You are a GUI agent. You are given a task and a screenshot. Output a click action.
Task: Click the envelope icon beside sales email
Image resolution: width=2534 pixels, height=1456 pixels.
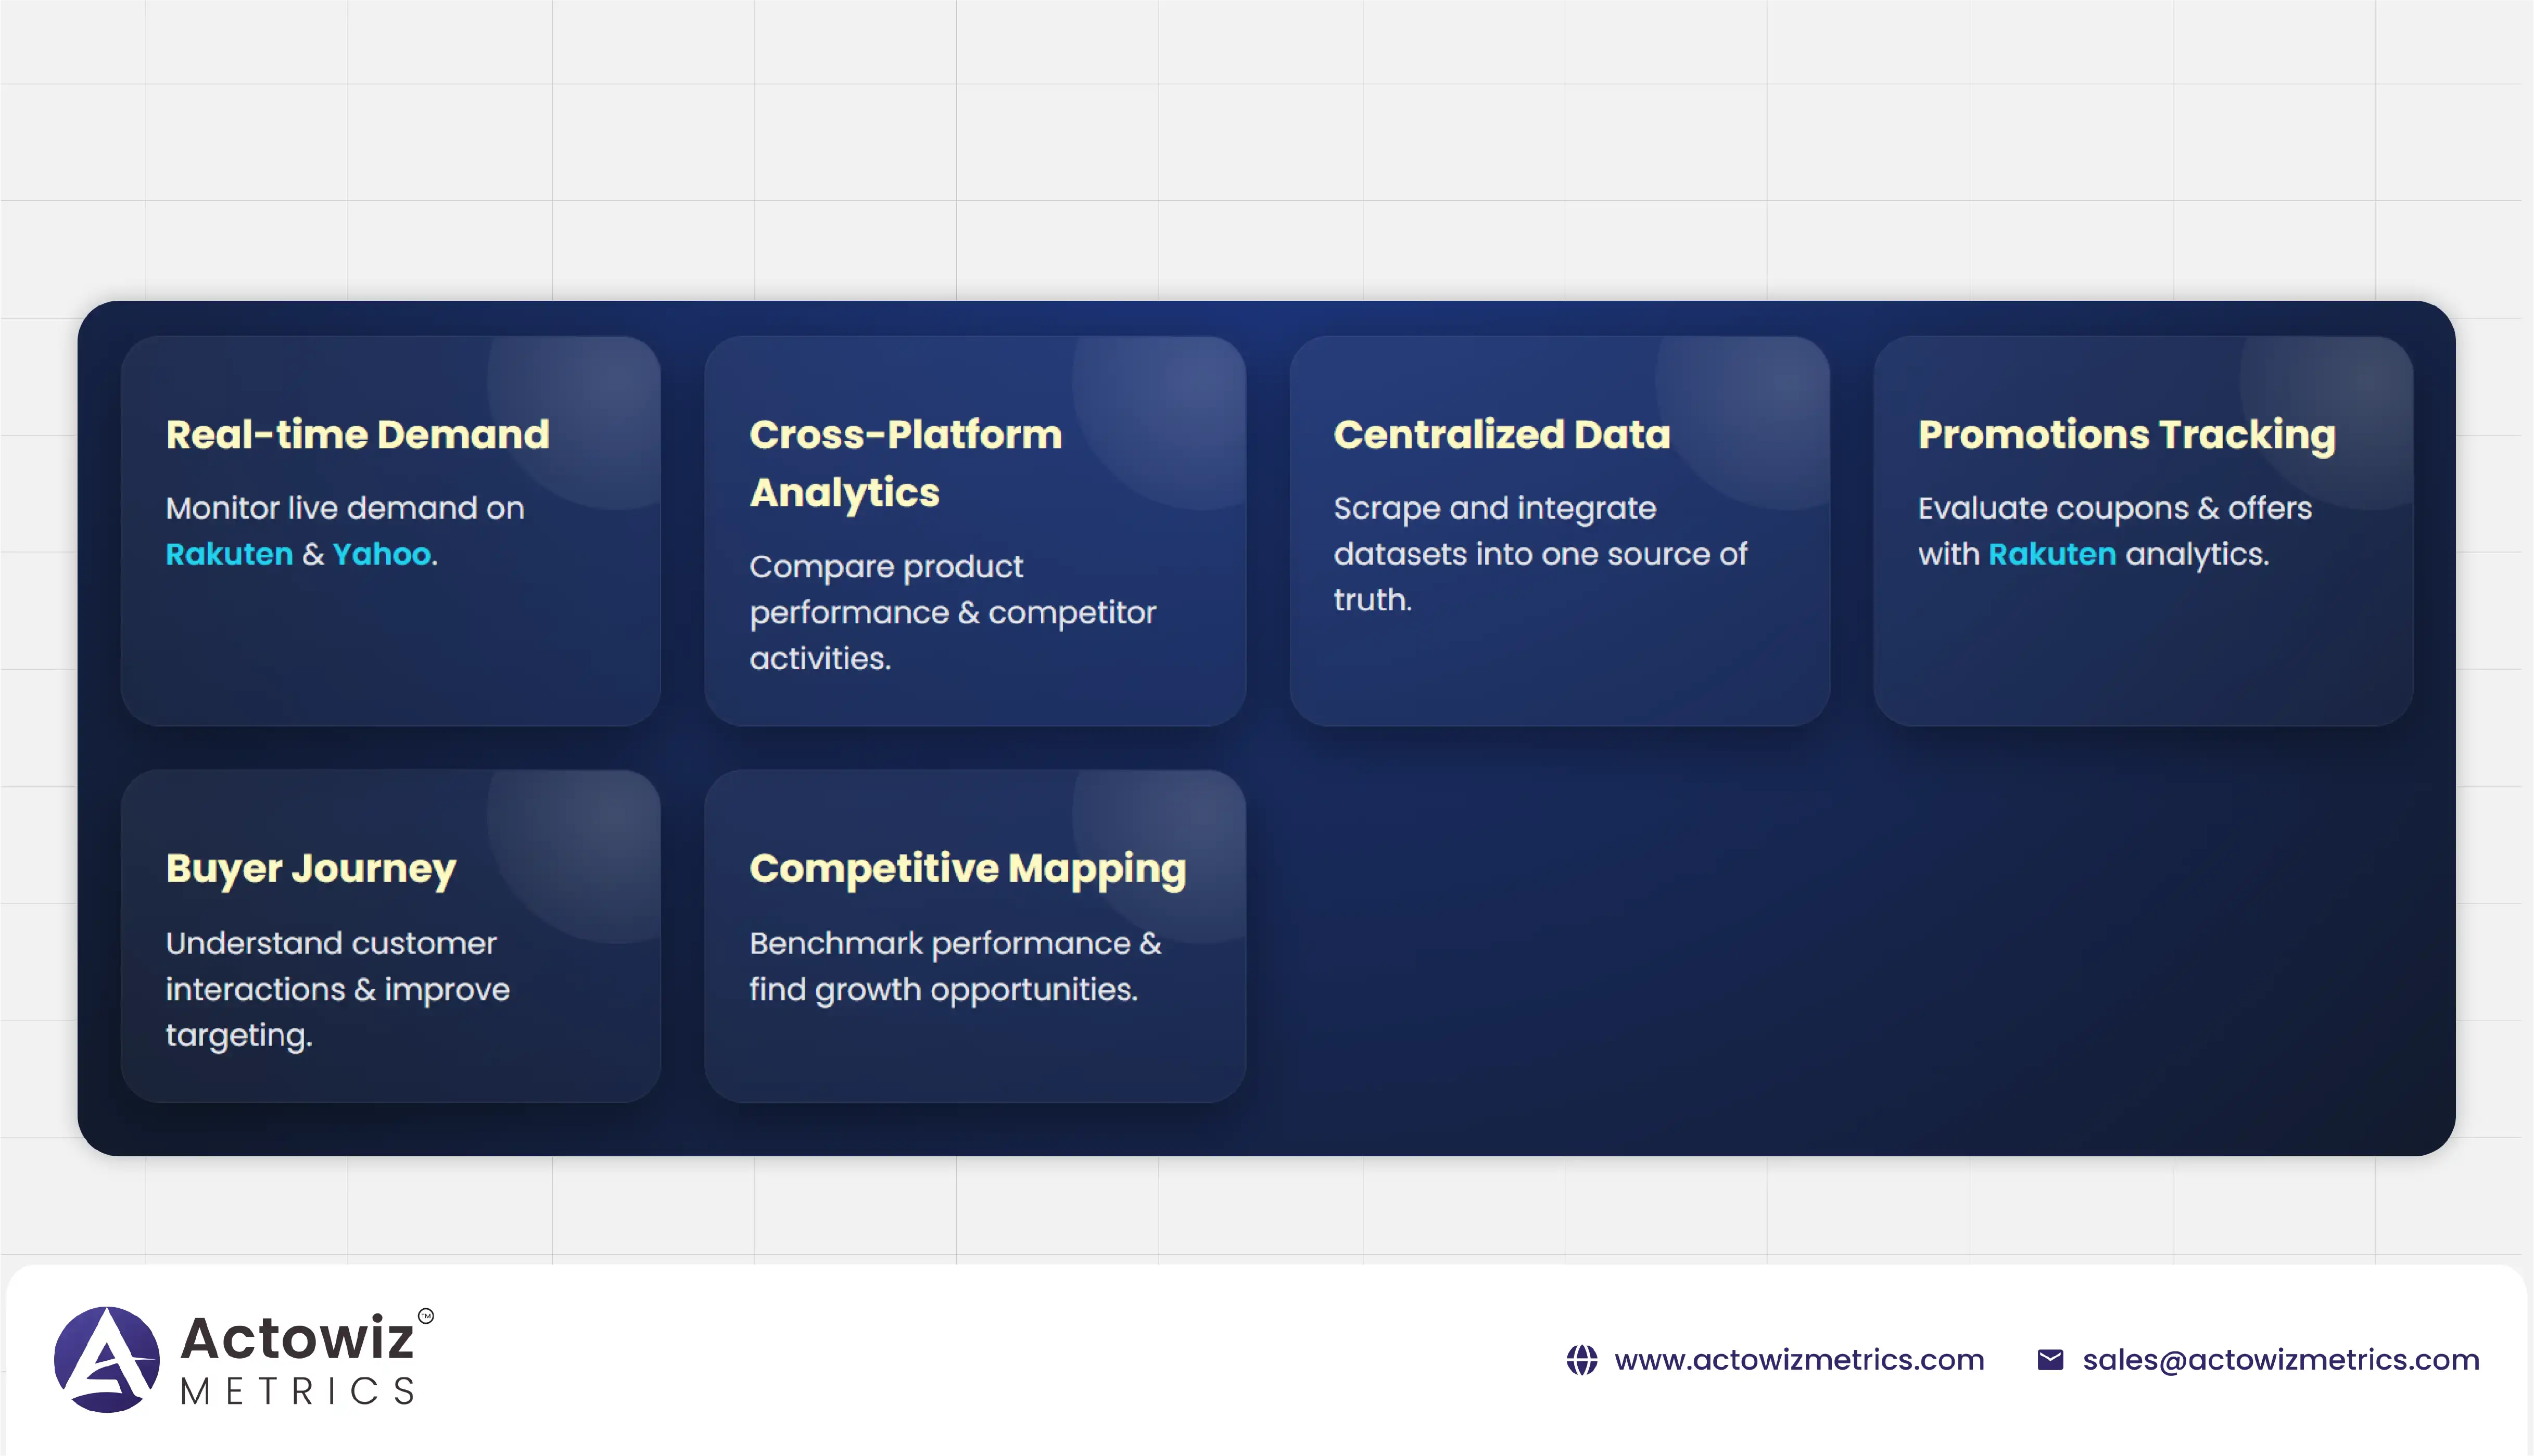[2050, 1360]
